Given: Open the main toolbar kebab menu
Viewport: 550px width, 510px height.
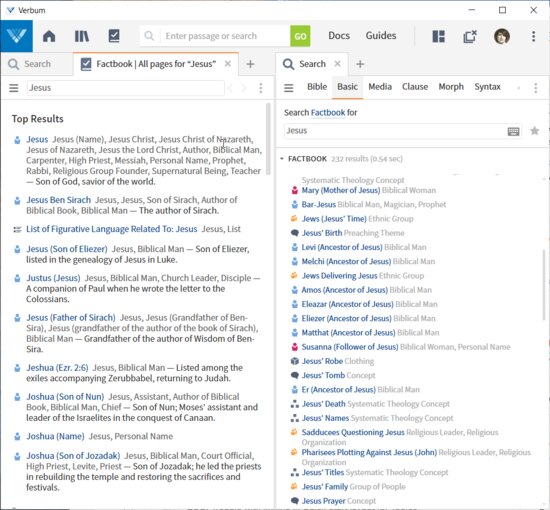Looking at the screenshot, I should pos(534,36).
